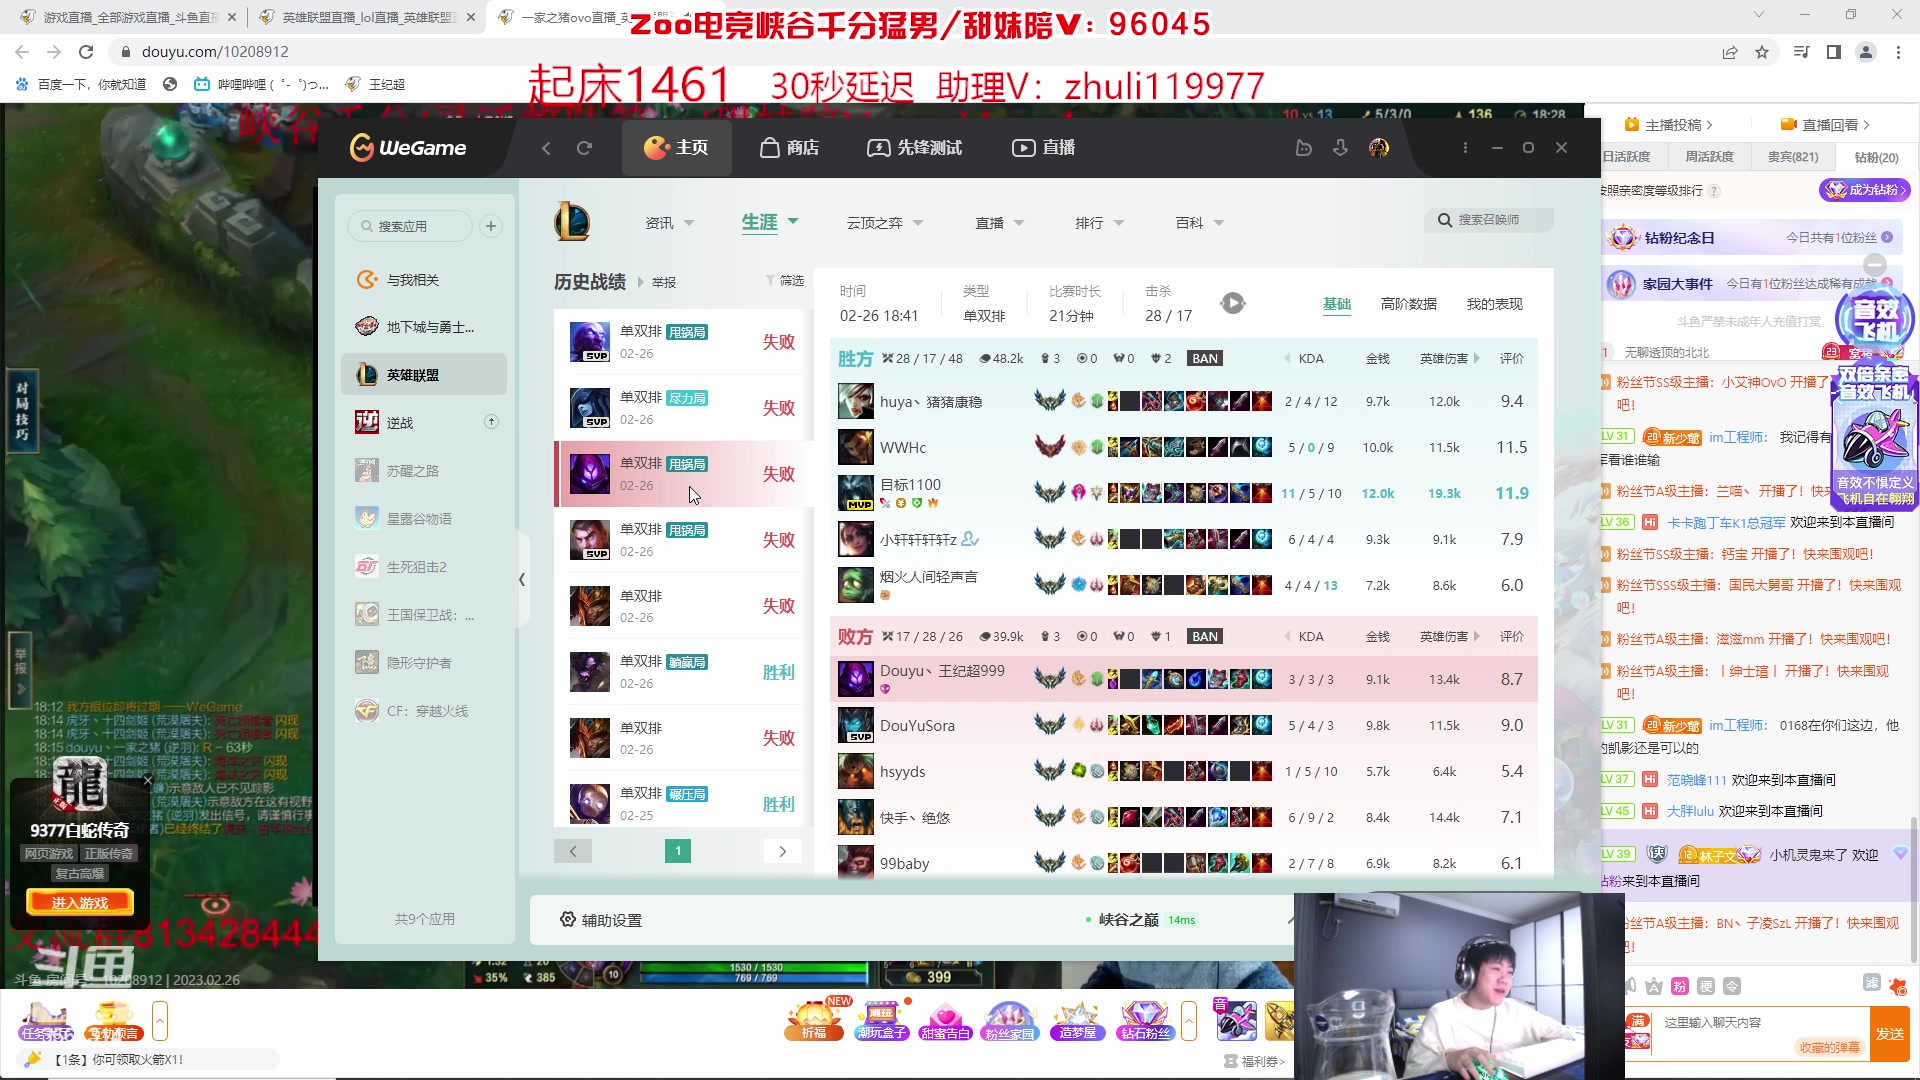This screenshot has width=1920, height=1080.
Task: Click WeGame refresh icon
Action: pos(584,148)
